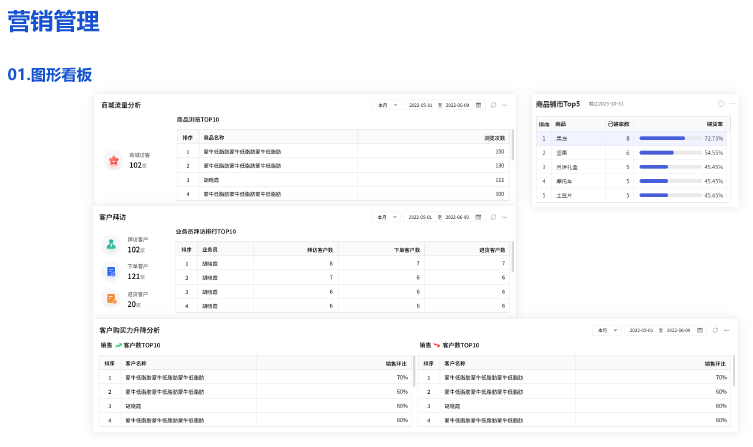The image size is (753, 447).
Task: Open 本月 dropdown in 客户购买力升降分析 panel
Action: (607, 330)
